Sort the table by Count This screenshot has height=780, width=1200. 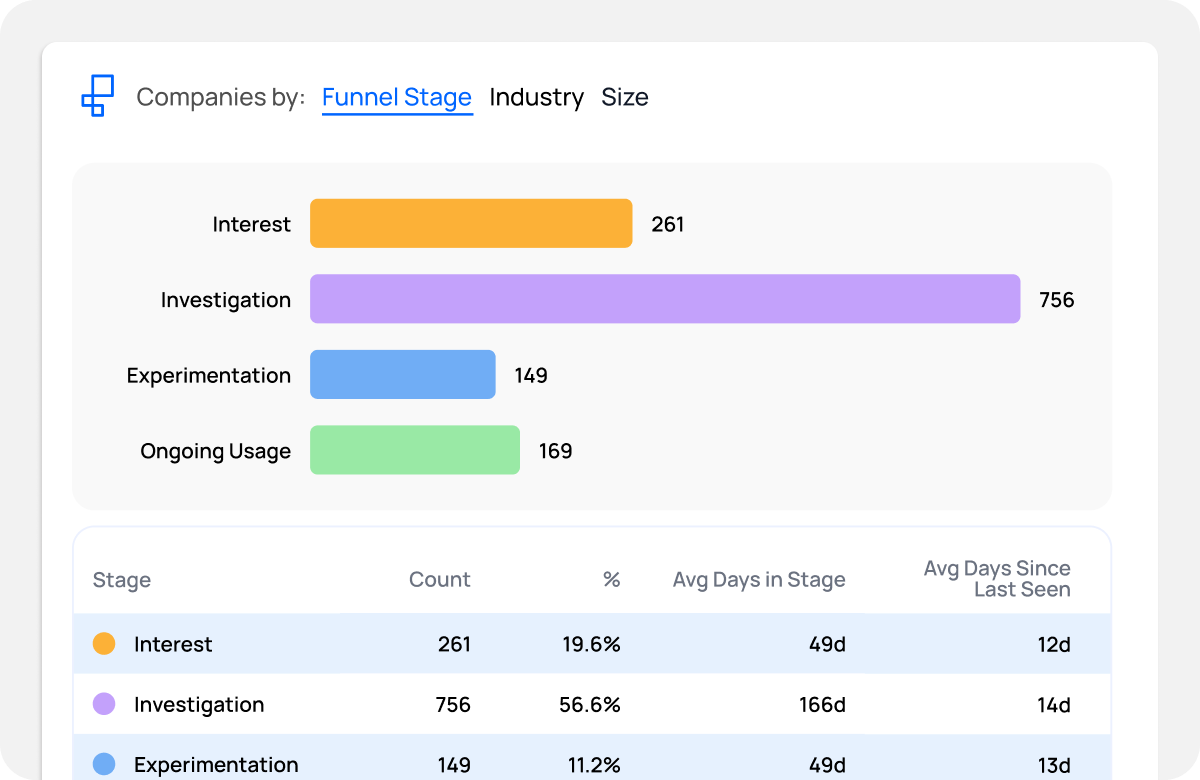coord(439,579)
